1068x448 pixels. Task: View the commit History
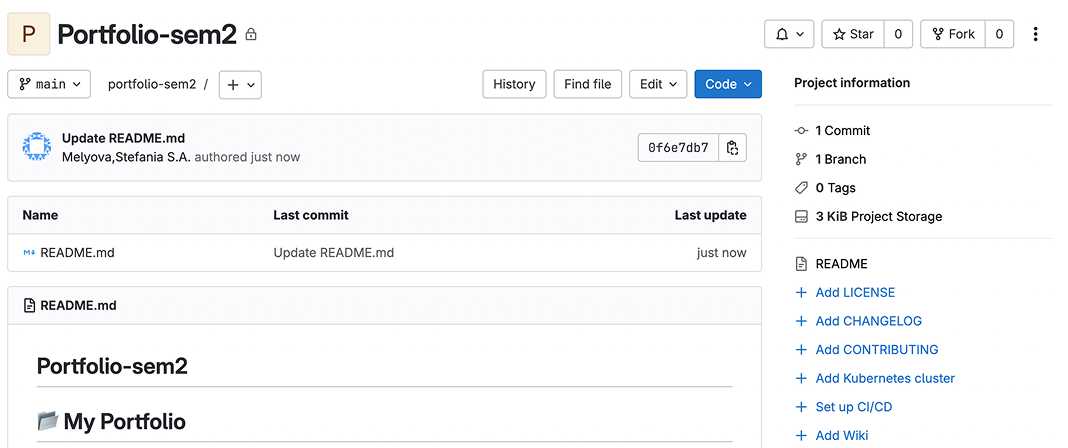514,84
